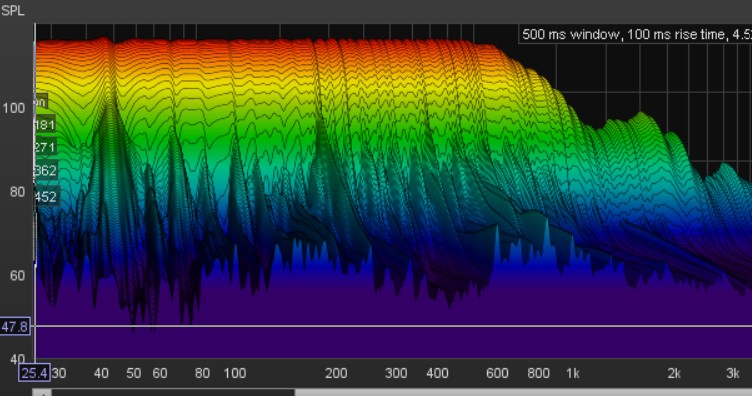
Task: Click the 800 label left of 1k
Action: point(538,373)
